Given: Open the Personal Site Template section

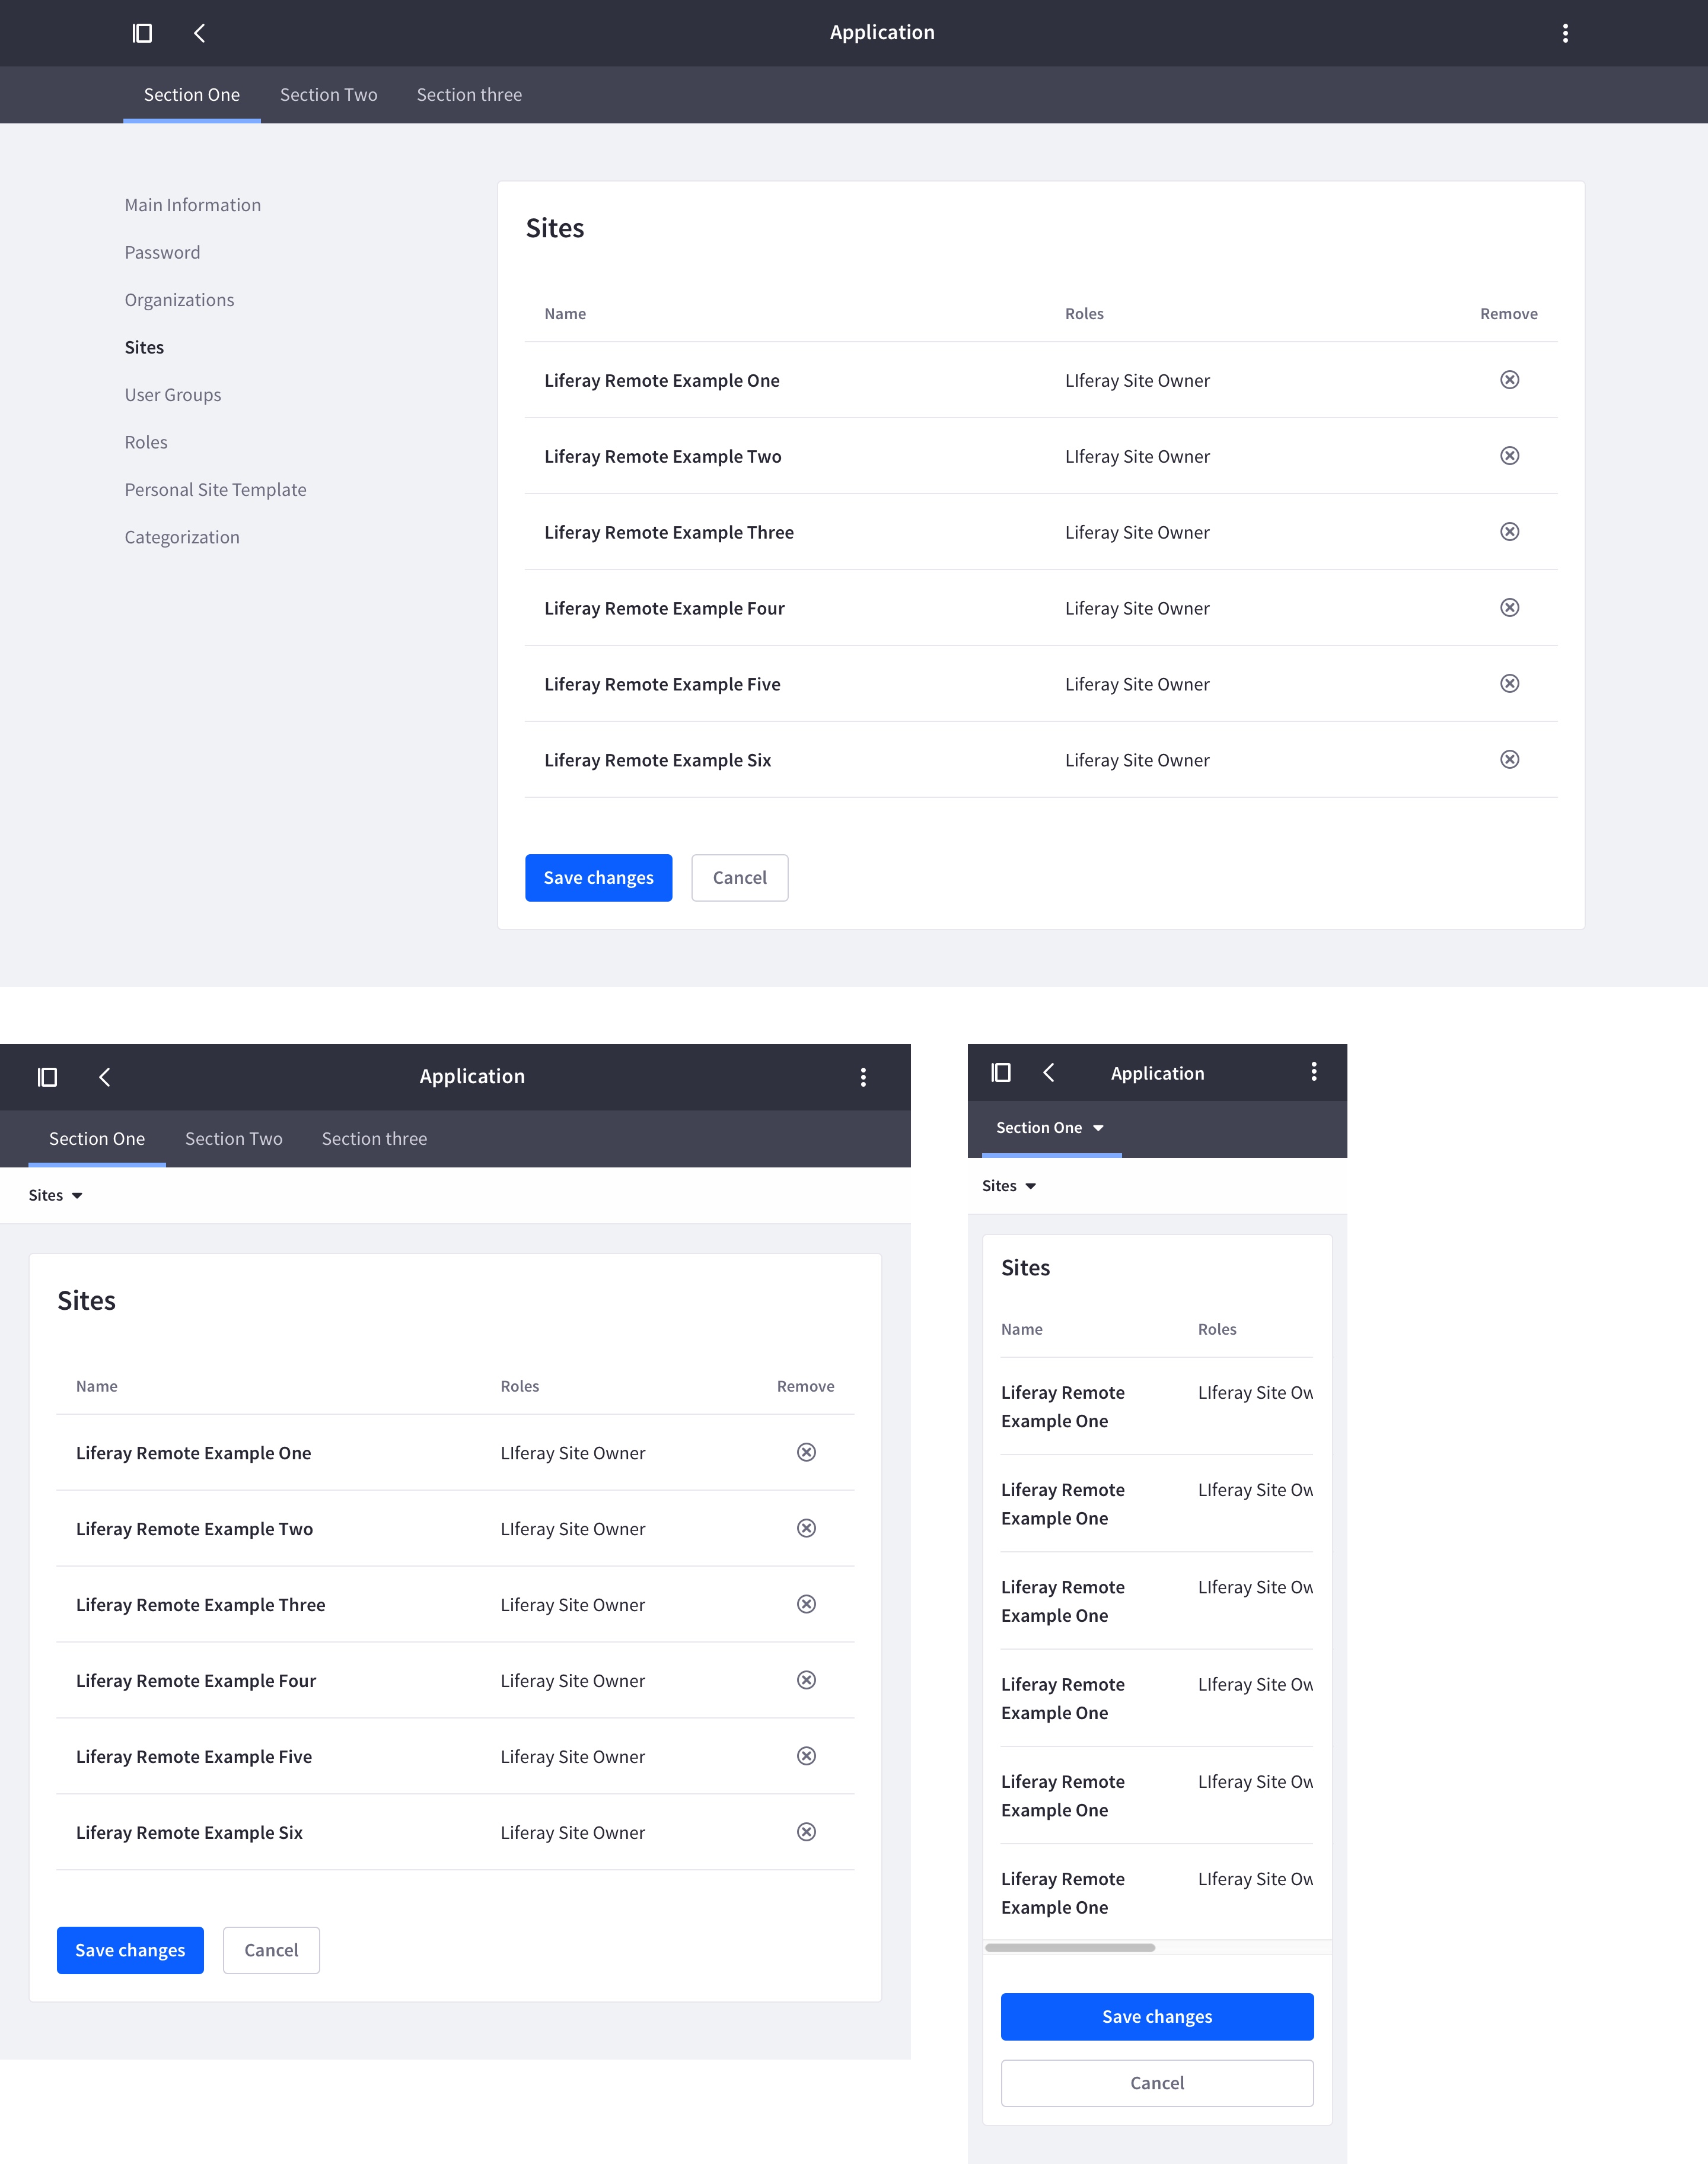Looking at the screenshot, I should point(215,489).
